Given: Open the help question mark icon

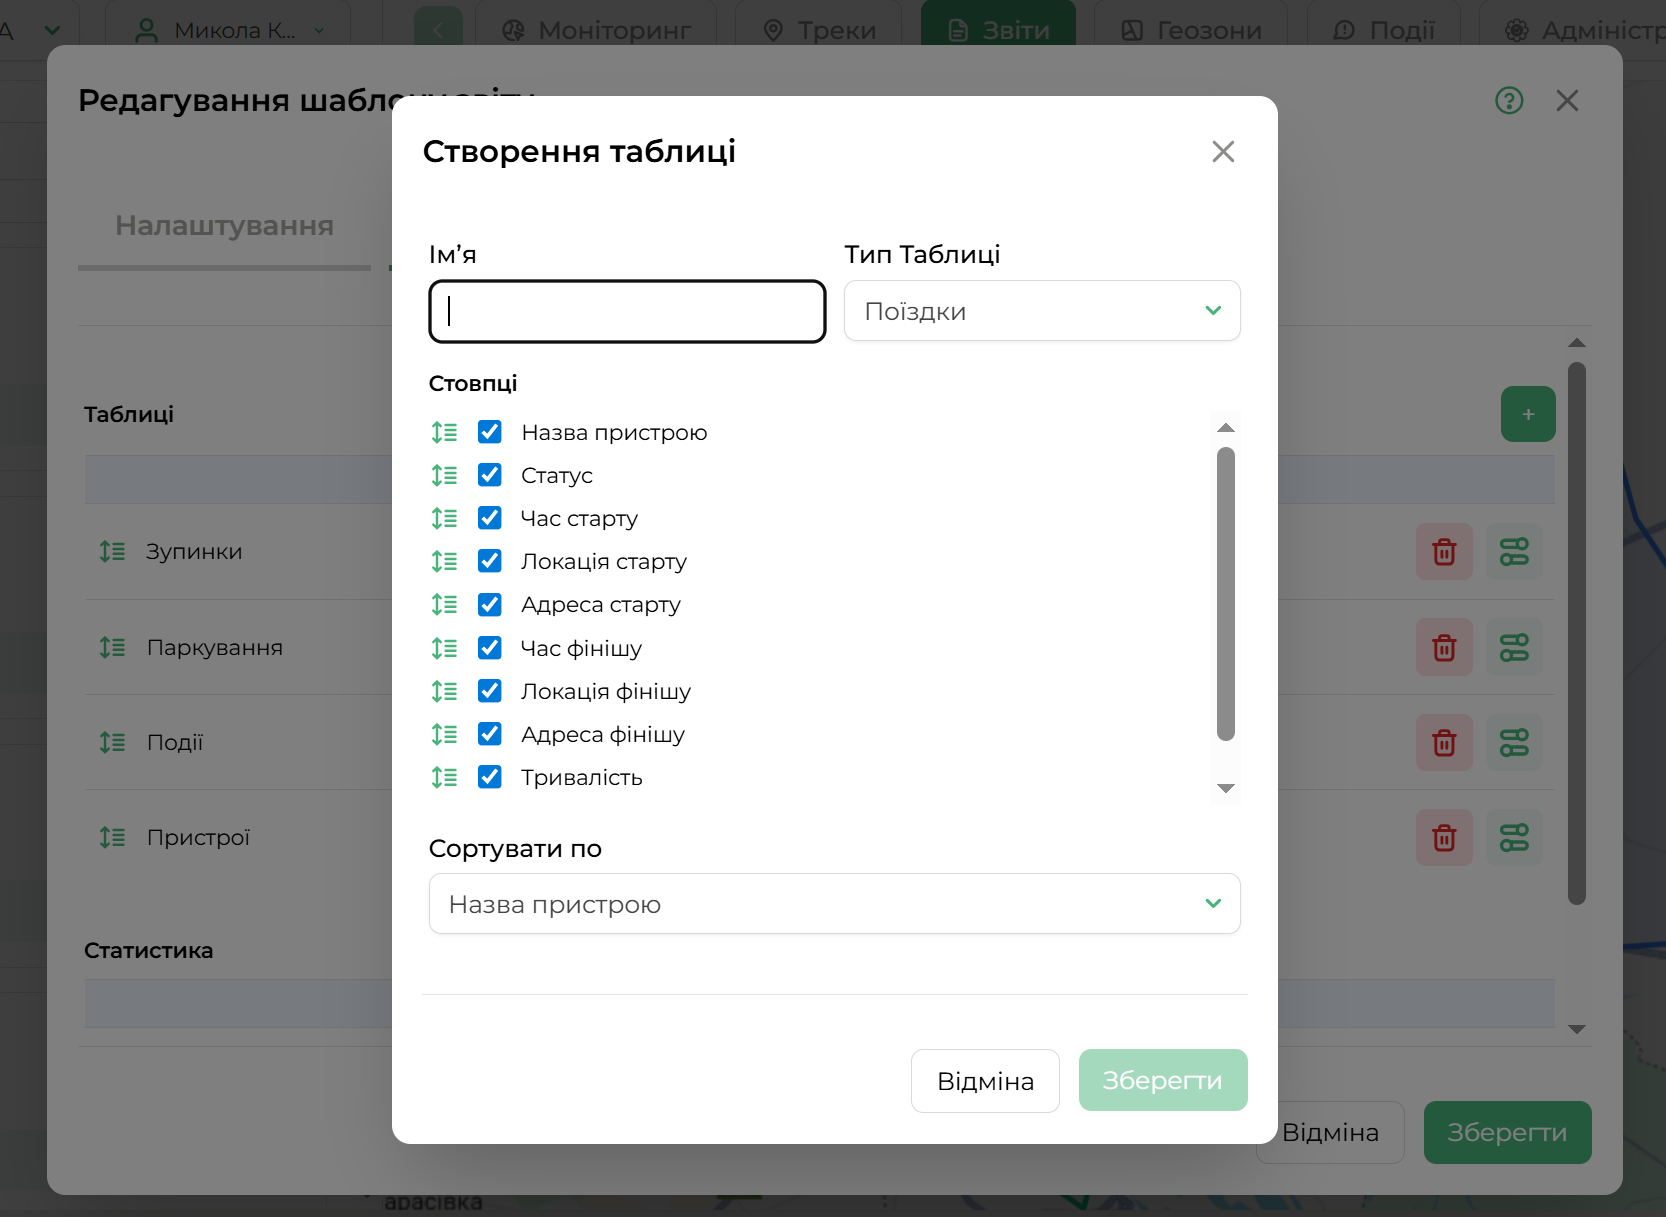Looking at the screenshot, I should pos(1508,101).
